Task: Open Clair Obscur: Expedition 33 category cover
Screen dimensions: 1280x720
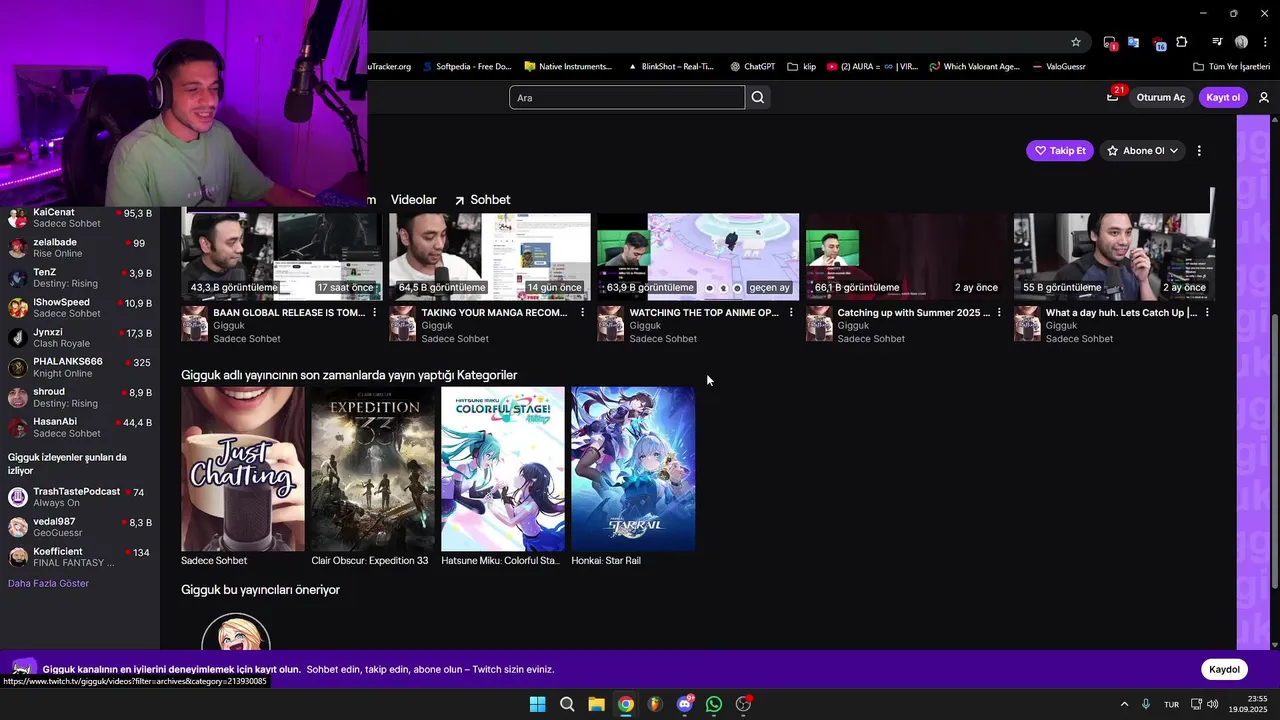Action: 373,469
